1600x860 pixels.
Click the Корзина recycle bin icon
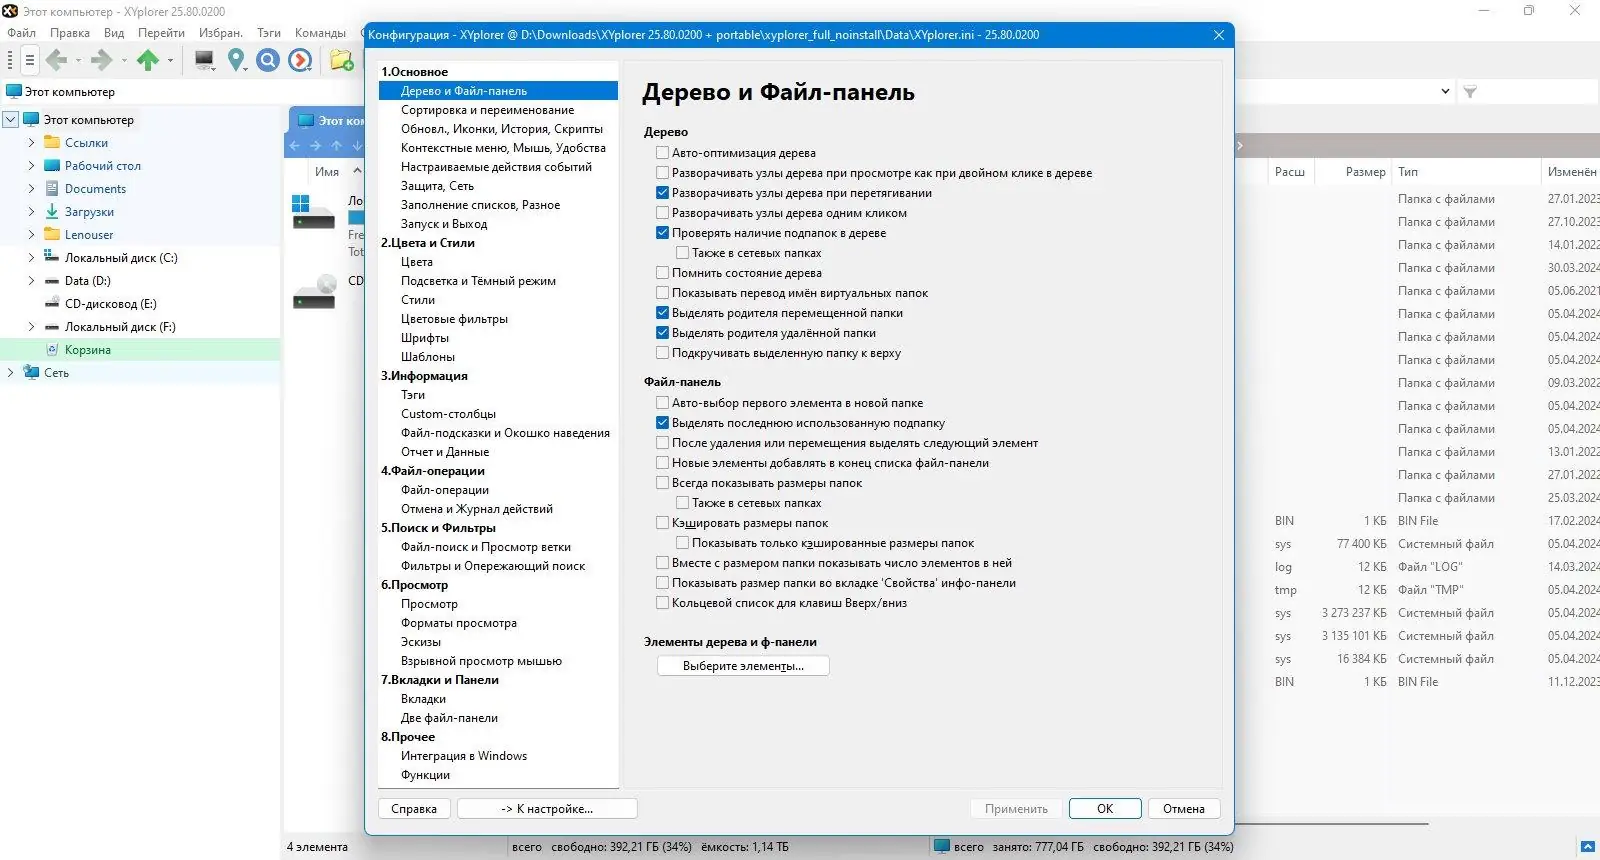[x=53, y=350]
